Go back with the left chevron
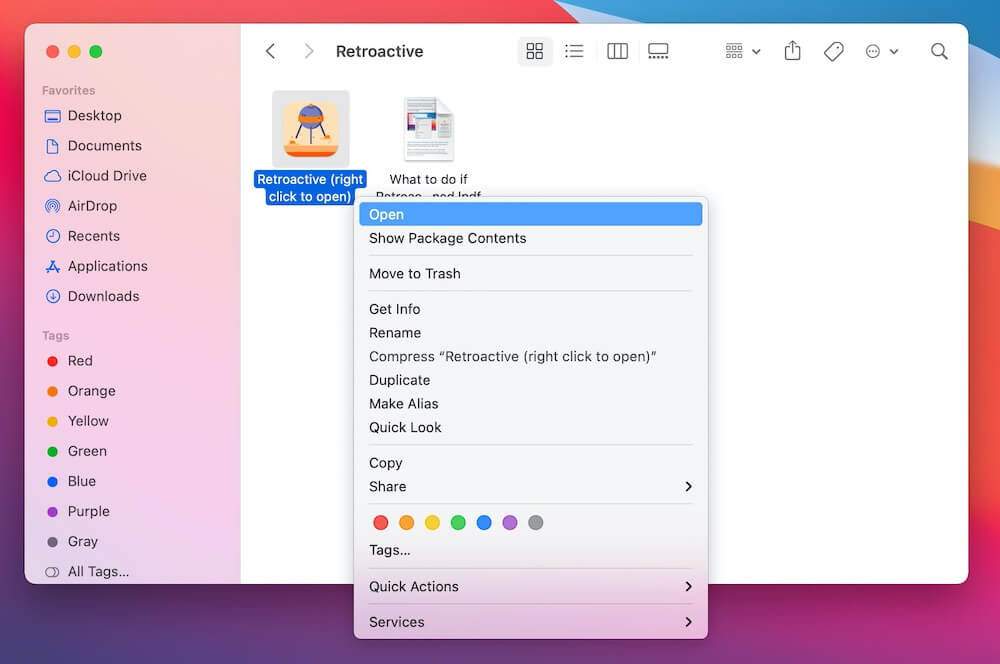Viewport: 1000px width, 664px height. point(270,51)
